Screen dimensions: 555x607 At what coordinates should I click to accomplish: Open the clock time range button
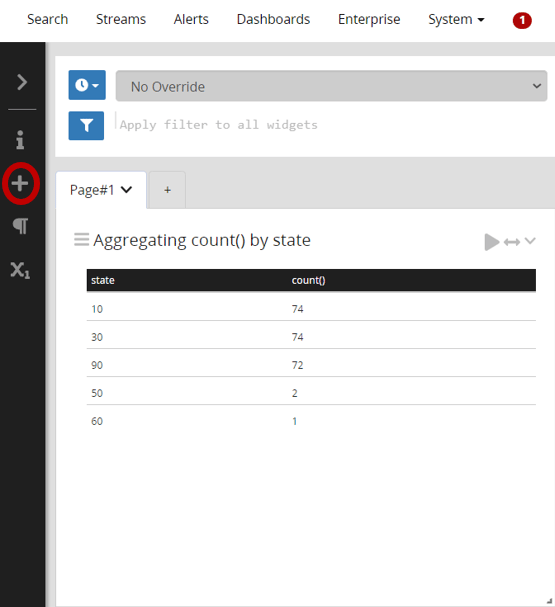click(x=87, y=85)
